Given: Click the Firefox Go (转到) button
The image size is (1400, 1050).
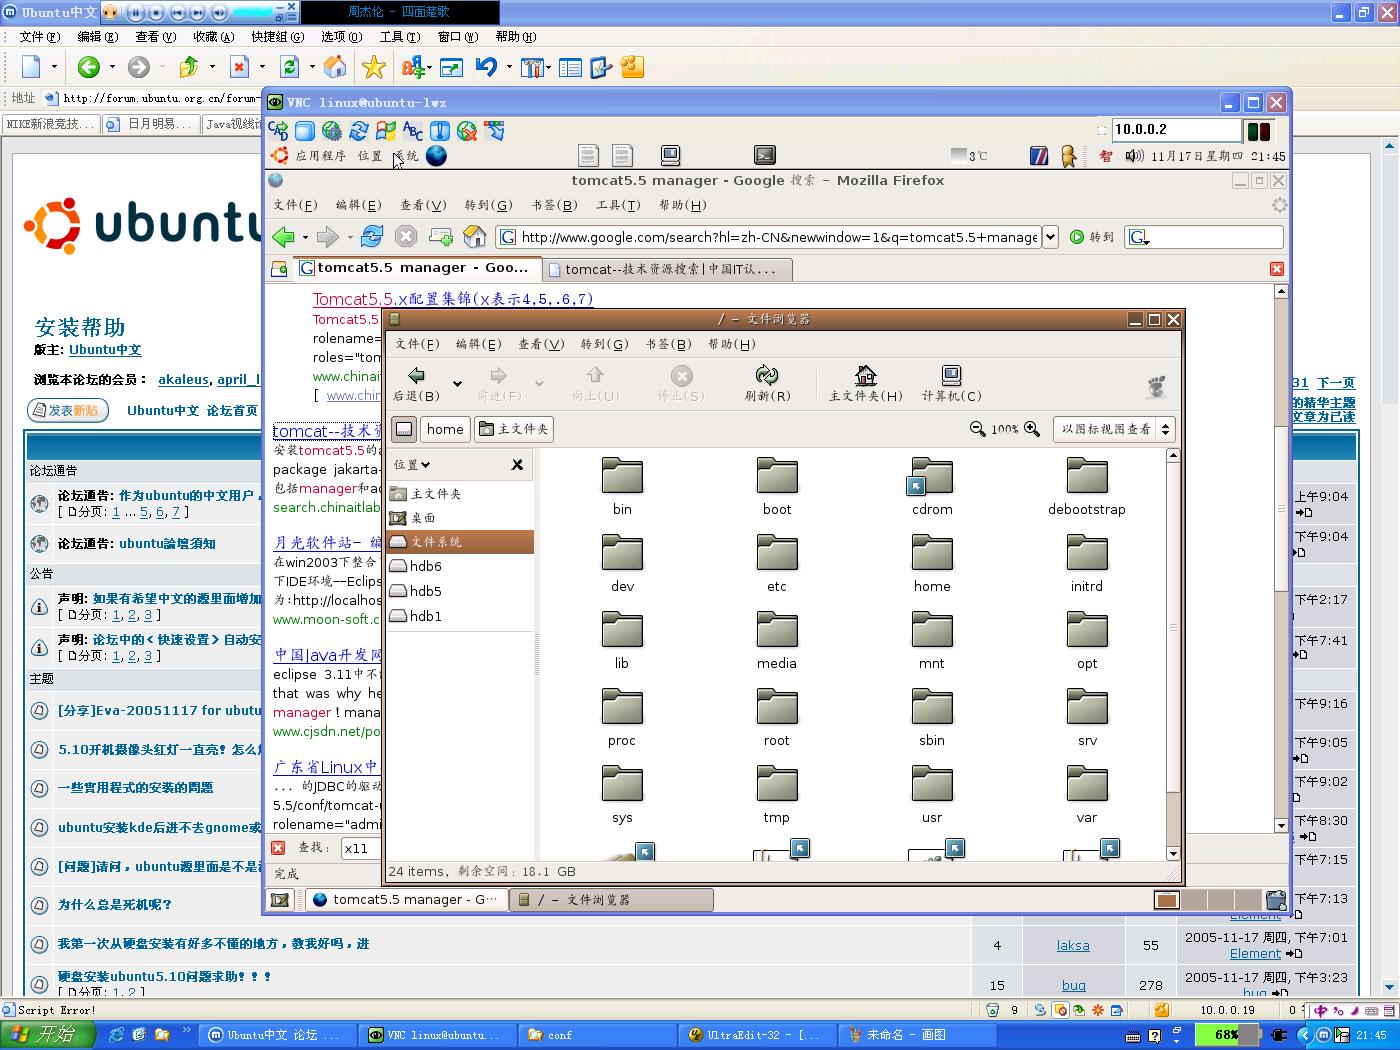Looking at the screenshot, I should click(1091, 237).
